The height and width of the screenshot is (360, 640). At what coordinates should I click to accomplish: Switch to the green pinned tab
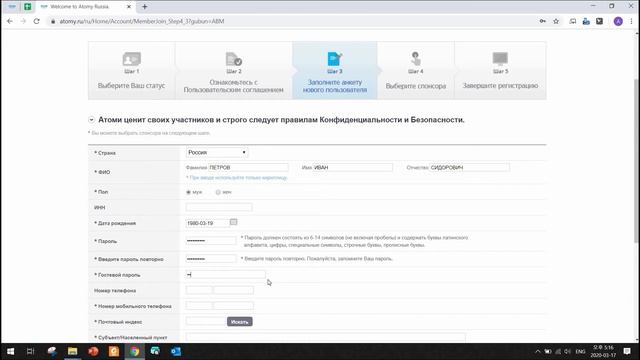(x=27, y=7)
